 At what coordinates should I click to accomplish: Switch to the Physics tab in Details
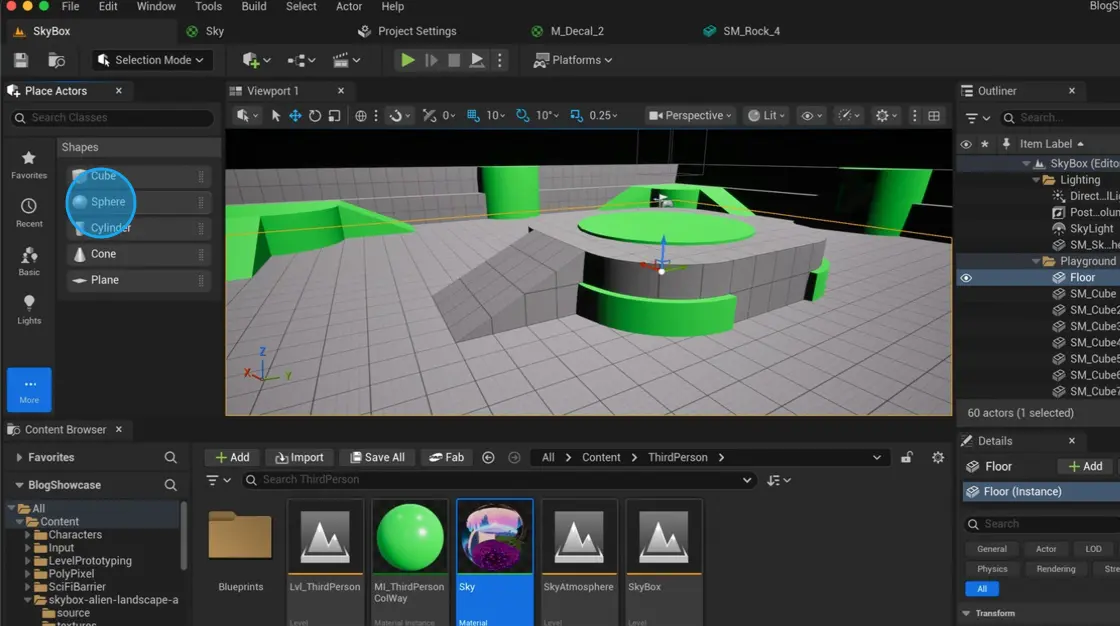coord(992,568)
